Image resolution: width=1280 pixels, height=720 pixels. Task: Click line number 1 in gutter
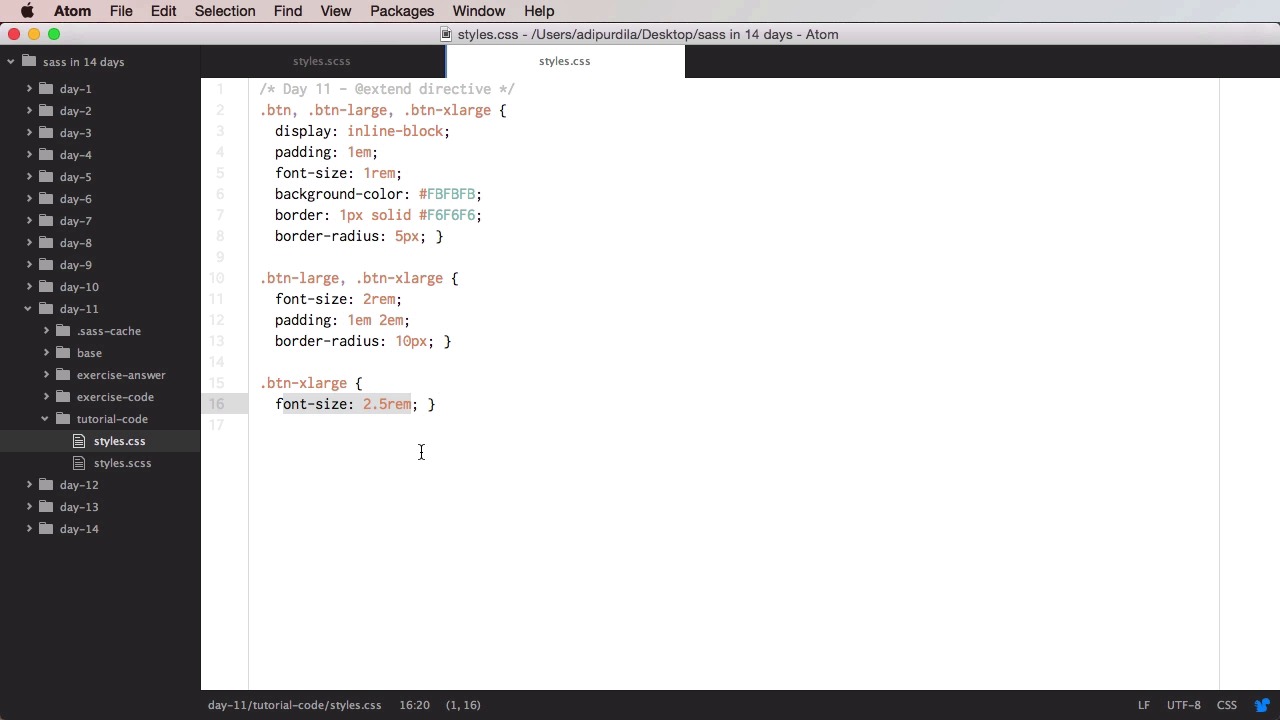point(220,89)
